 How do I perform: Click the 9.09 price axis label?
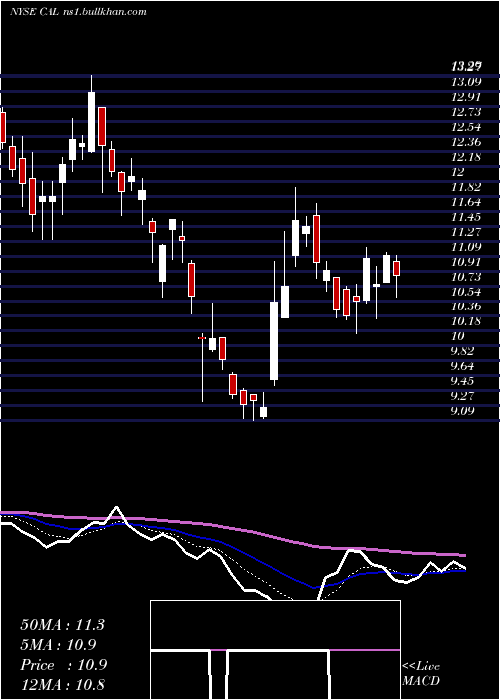[462, 411]
